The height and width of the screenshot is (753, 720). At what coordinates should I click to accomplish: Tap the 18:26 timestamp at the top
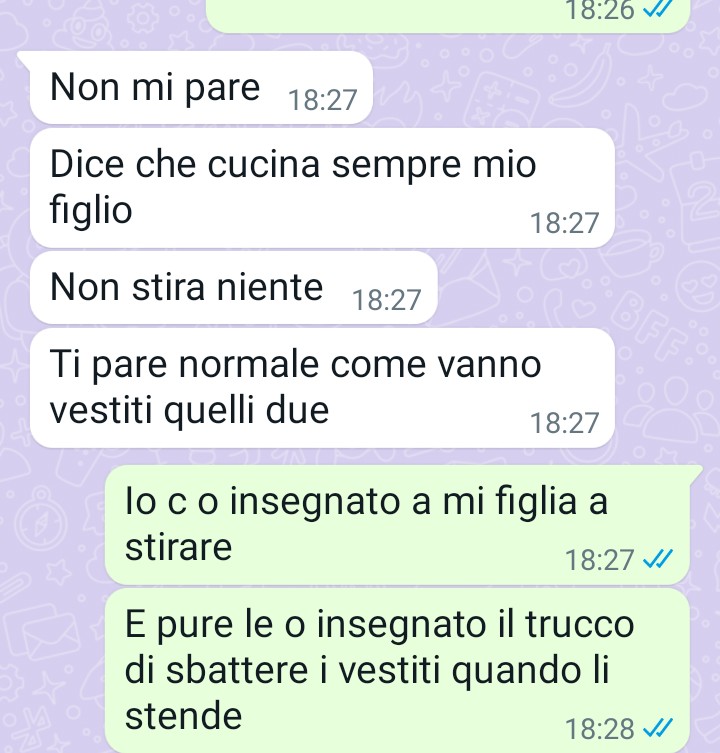pos(599,11)
